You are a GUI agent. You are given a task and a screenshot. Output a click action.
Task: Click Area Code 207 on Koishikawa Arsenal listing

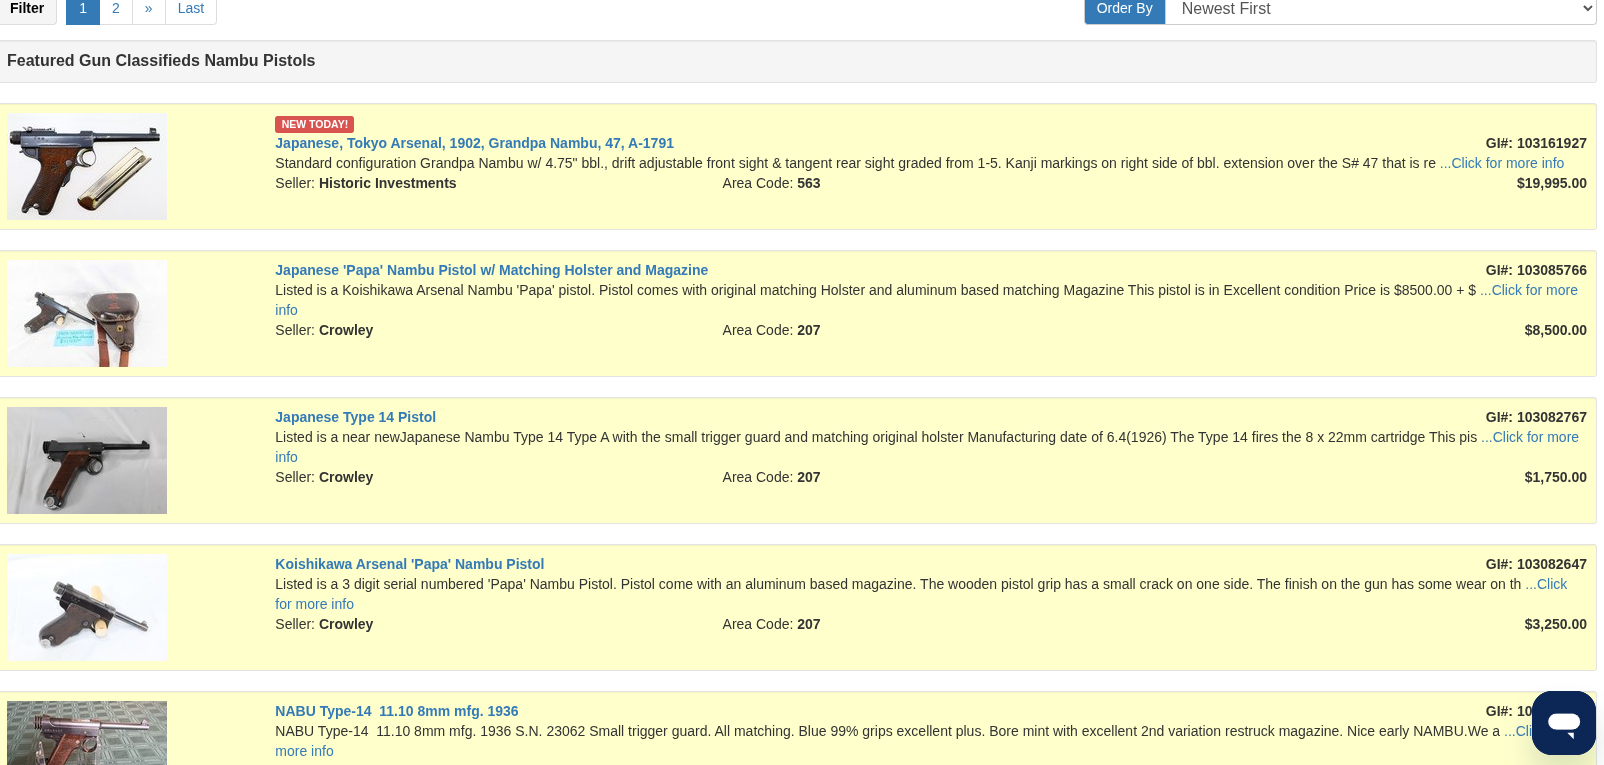(771, 624)
